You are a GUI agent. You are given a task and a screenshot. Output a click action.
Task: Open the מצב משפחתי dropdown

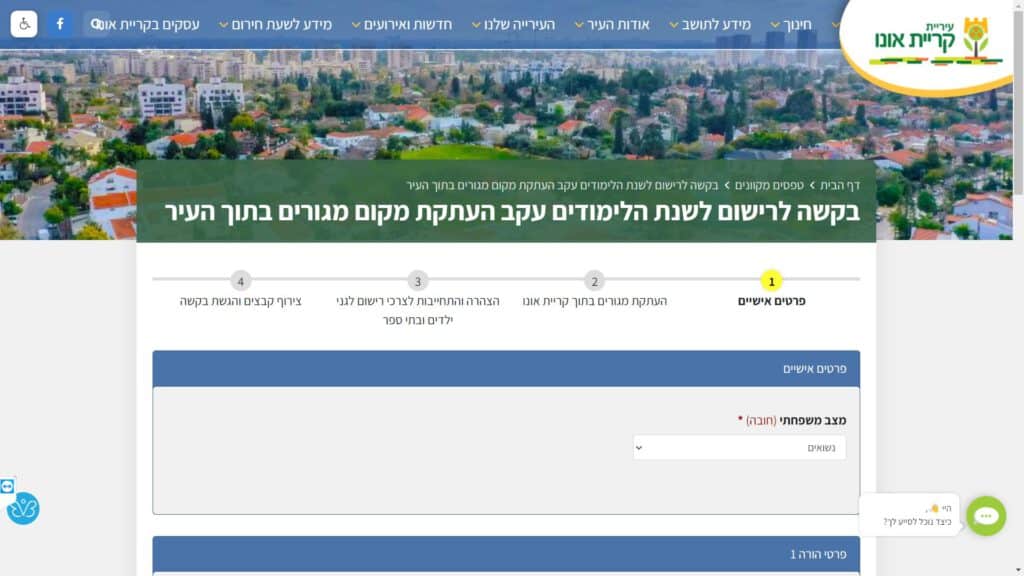[x=739, y=447]
